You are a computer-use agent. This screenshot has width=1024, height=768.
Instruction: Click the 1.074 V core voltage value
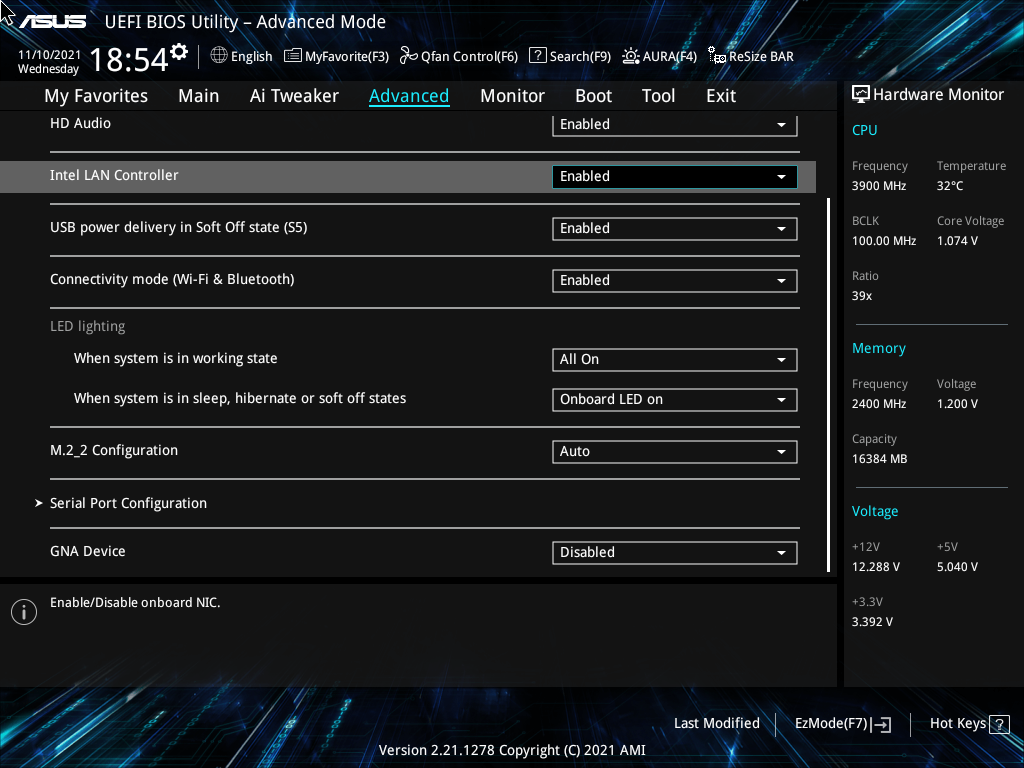coord(957,241)
